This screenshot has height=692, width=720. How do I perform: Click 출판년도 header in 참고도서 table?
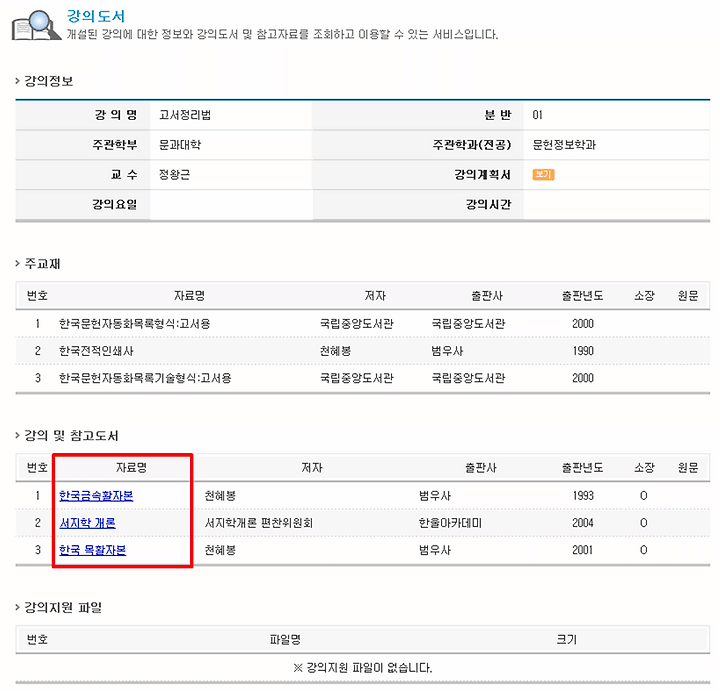click(582, 467)
